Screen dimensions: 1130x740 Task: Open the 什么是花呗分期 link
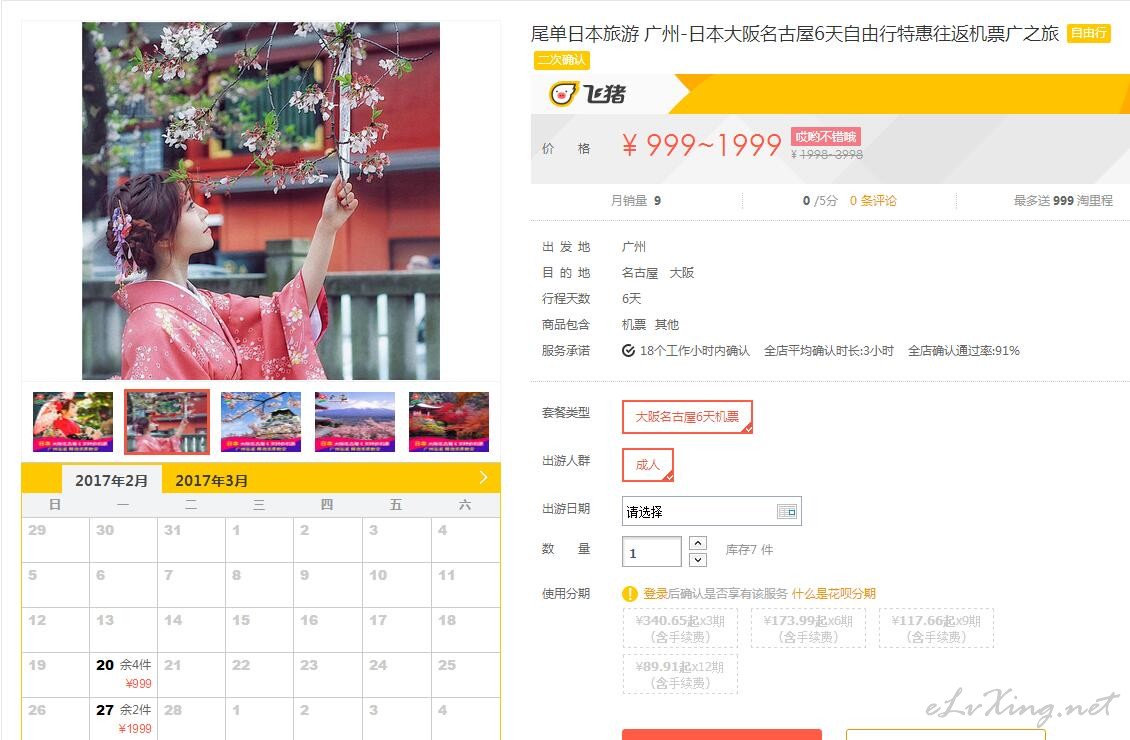(x=833, y=594)
